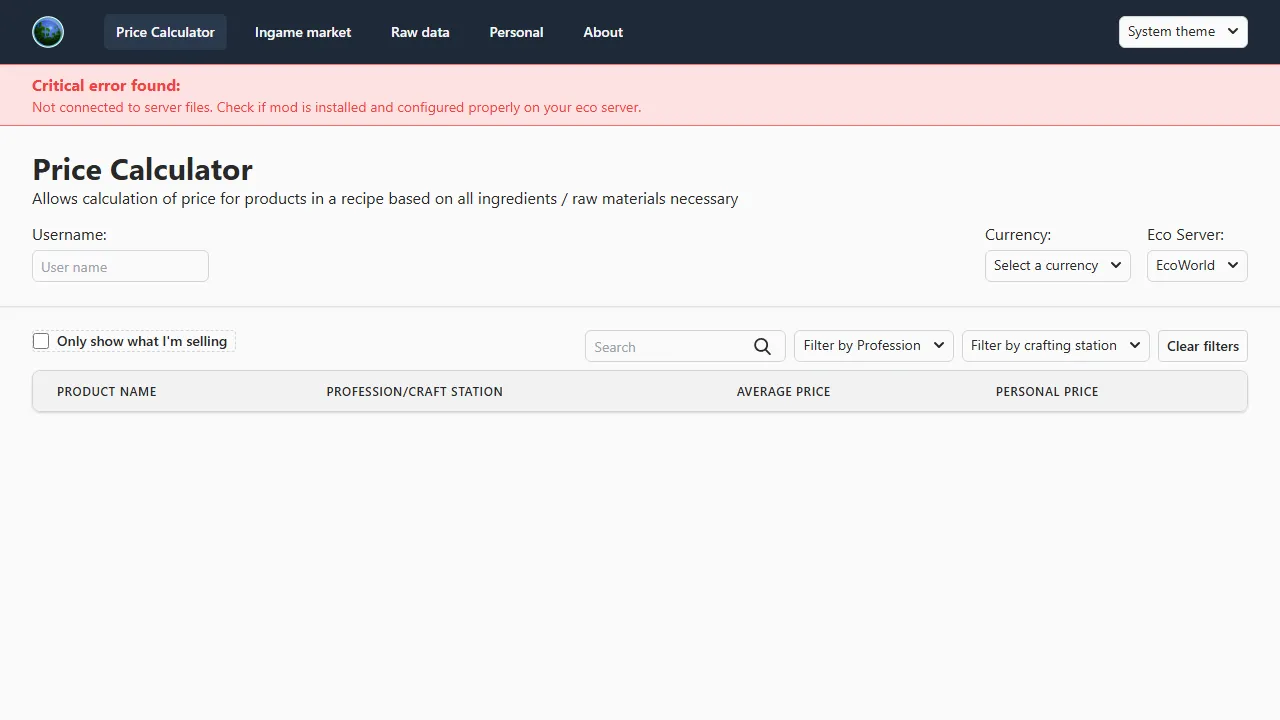Click the Eco globe logo
The image size is (1280, 720).
pos(47,31)
